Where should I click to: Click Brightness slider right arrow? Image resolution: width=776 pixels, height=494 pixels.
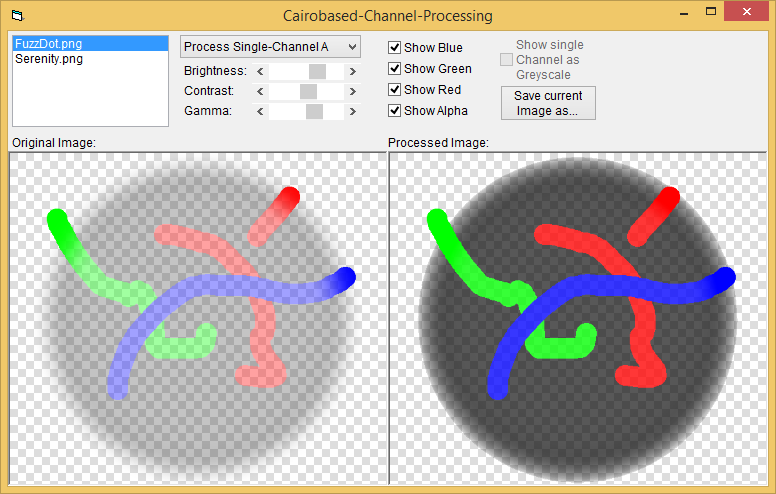point(352,71)
